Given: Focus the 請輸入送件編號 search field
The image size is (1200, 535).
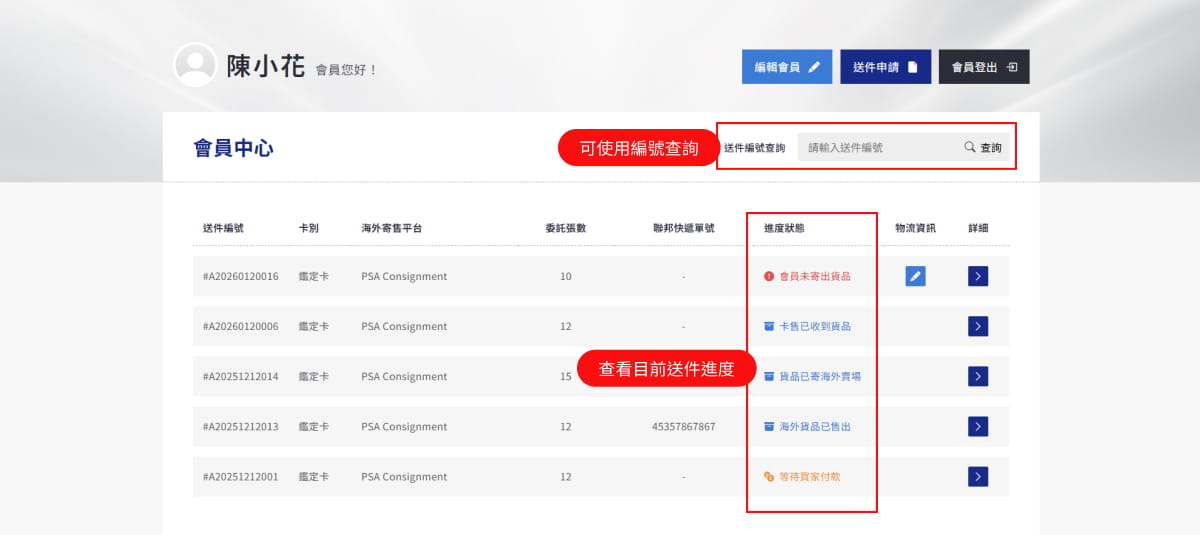Looking at the screenshot, I should coord(875,147).
